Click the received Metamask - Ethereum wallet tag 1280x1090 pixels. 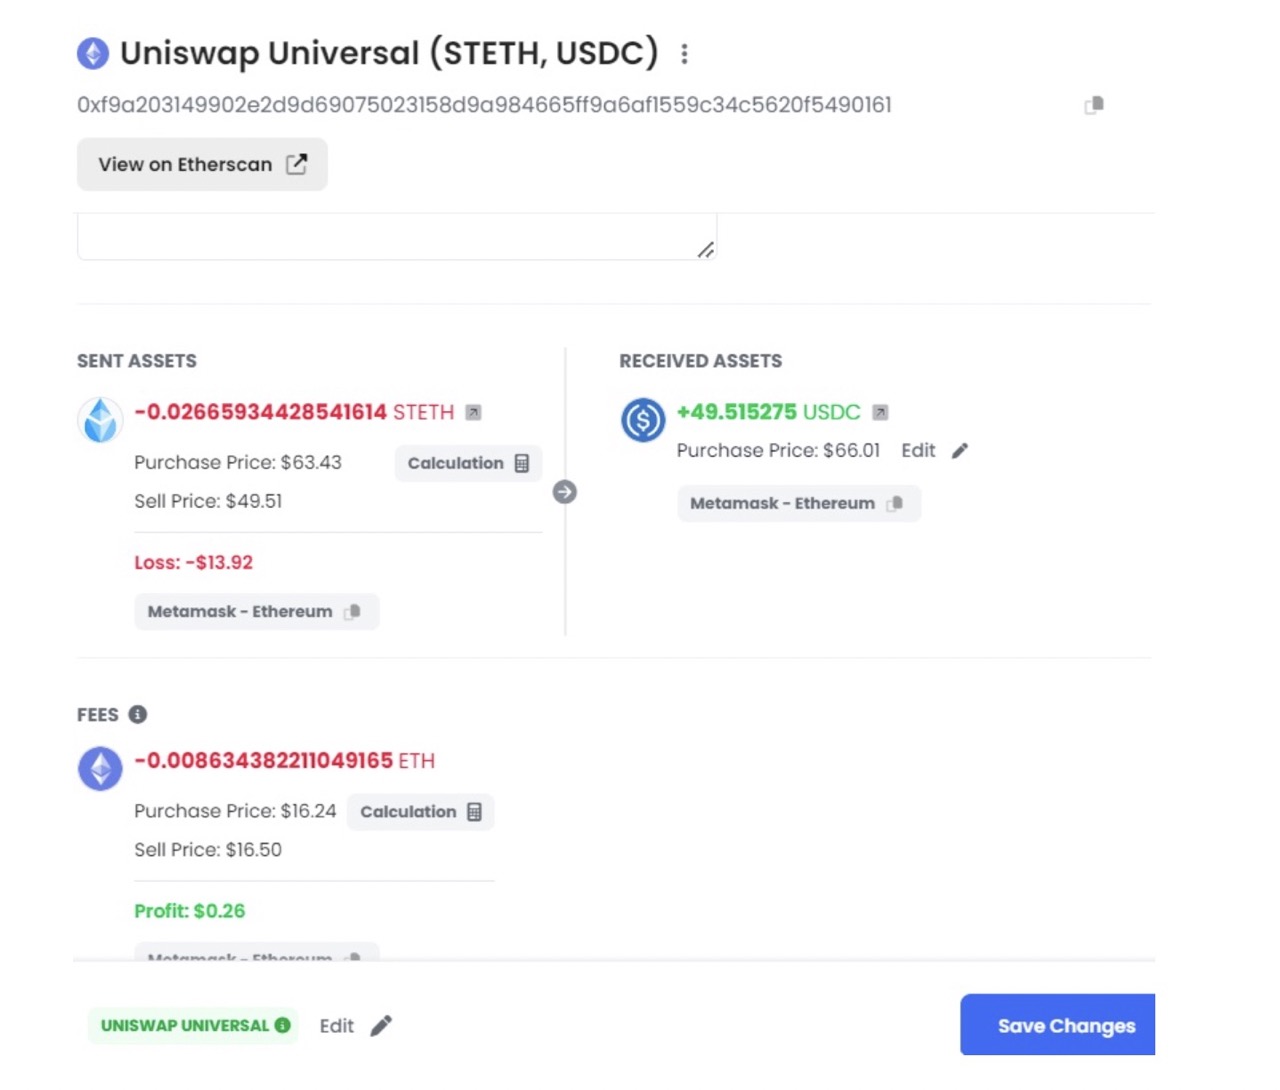799,503
